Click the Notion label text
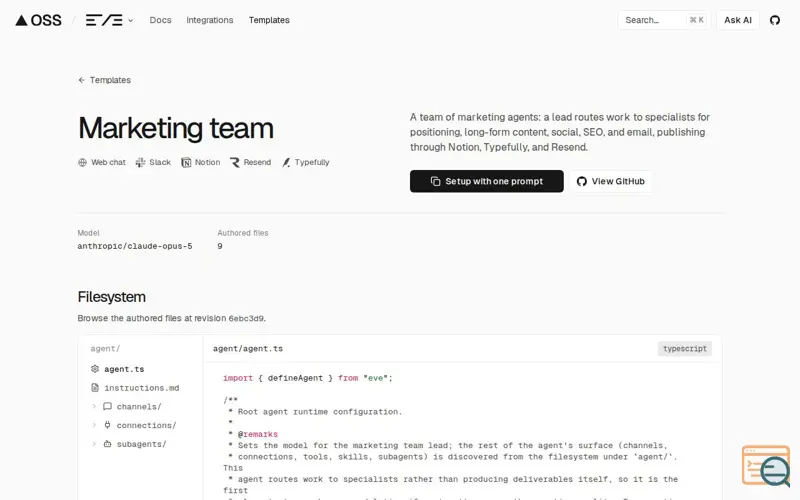Screen dimensions: 800x500 207,162
